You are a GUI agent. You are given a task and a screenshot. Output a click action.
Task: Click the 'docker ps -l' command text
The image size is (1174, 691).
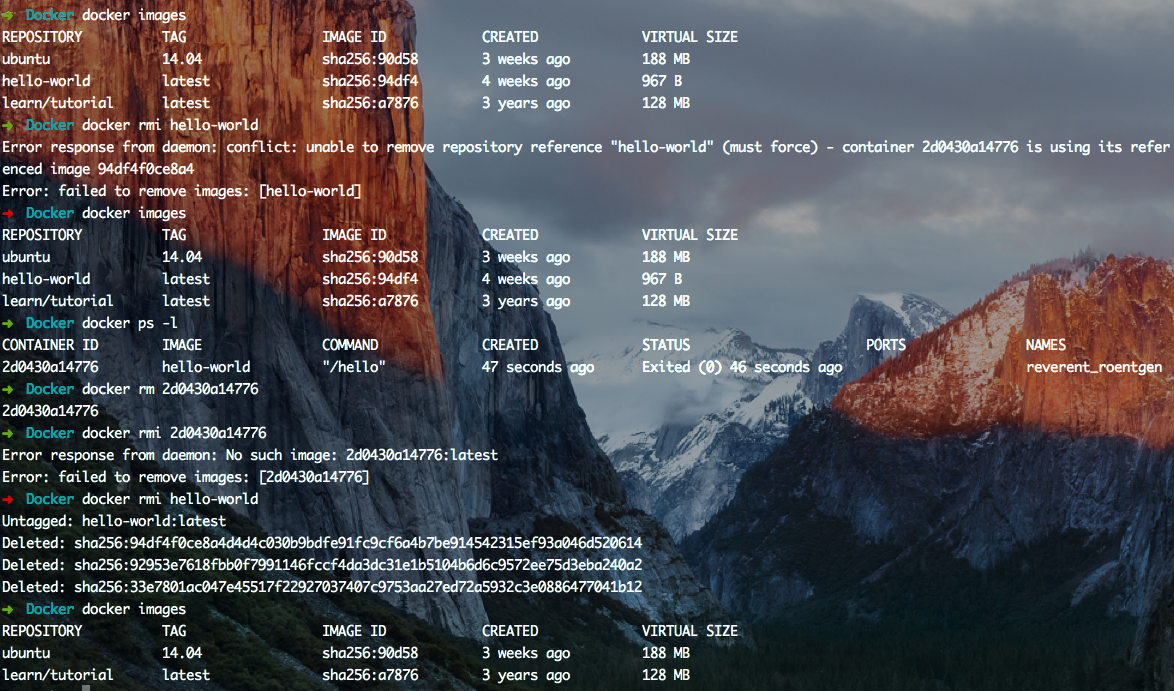130,323
